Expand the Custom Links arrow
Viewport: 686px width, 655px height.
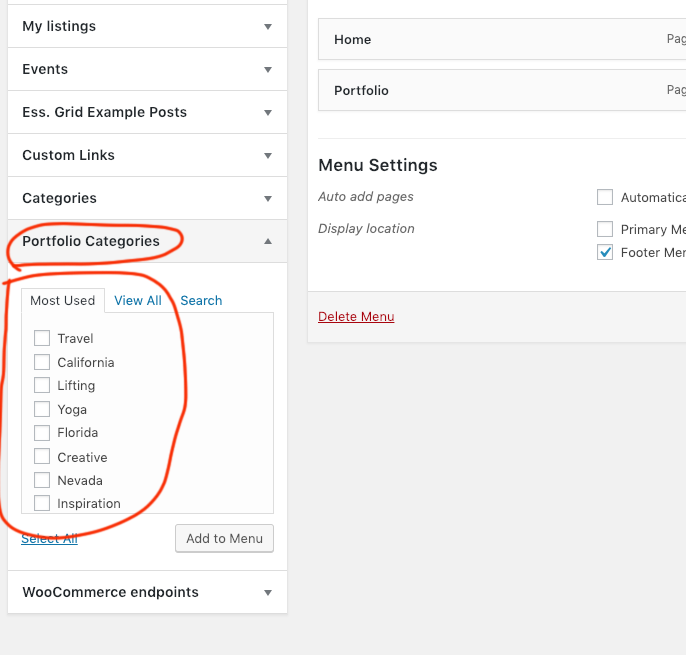point(268,155)
